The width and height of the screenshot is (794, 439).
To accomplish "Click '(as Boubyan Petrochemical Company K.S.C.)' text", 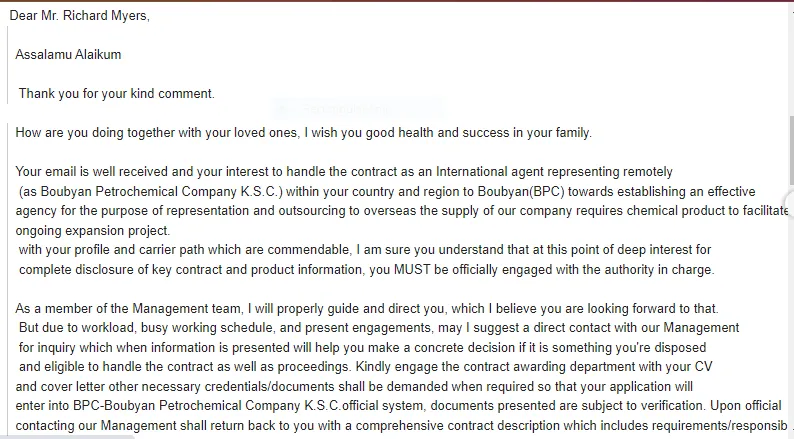I will [151, 191].
